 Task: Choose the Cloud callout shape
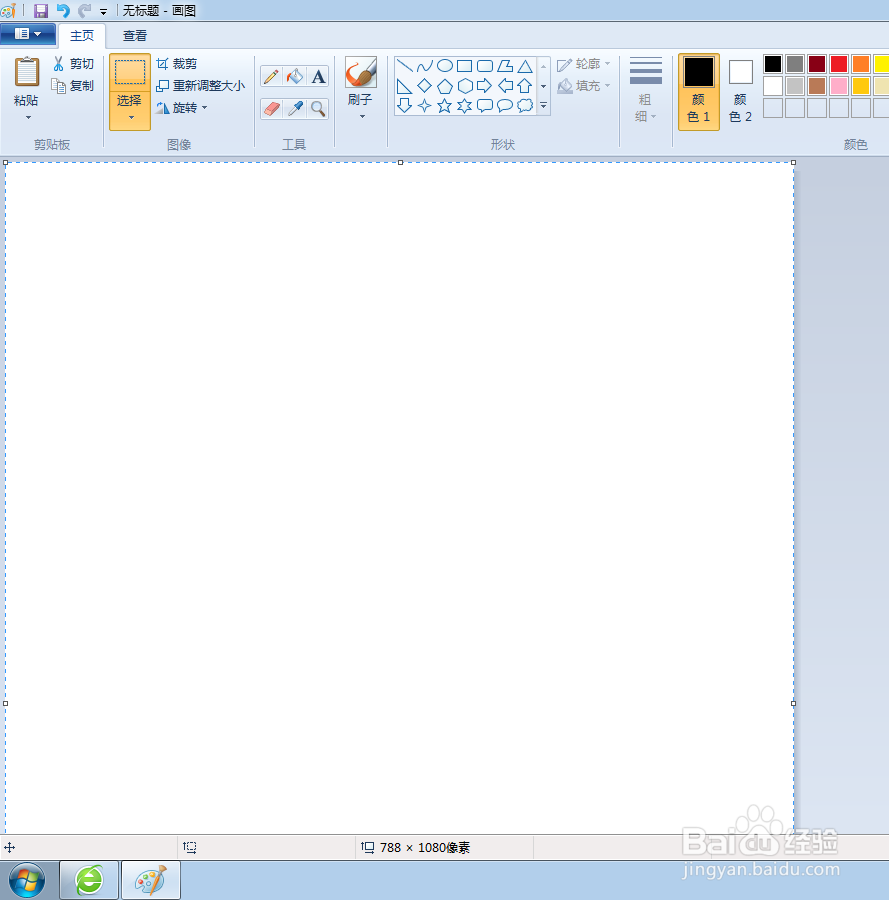click(525, 106)
